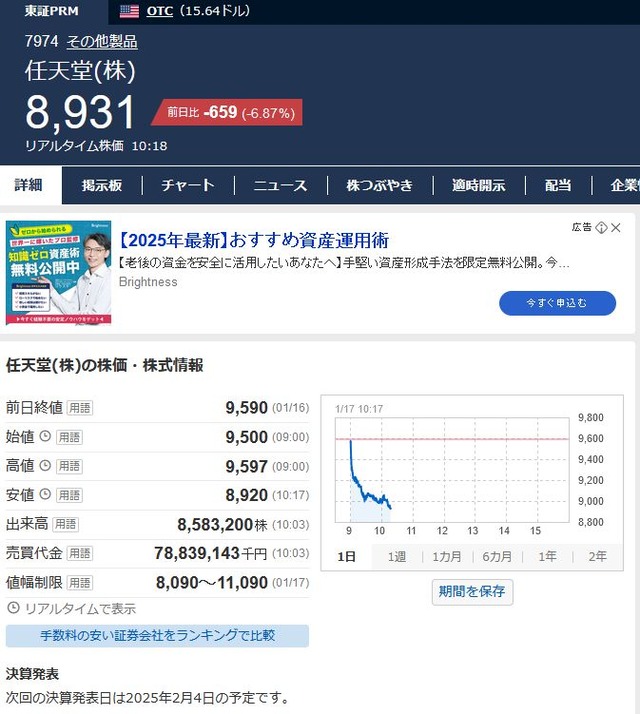This screenshot has height=714, width=640.
Task: Open the 株つぶやき tab
Action: pyautogui.click(x=379, y=185)
